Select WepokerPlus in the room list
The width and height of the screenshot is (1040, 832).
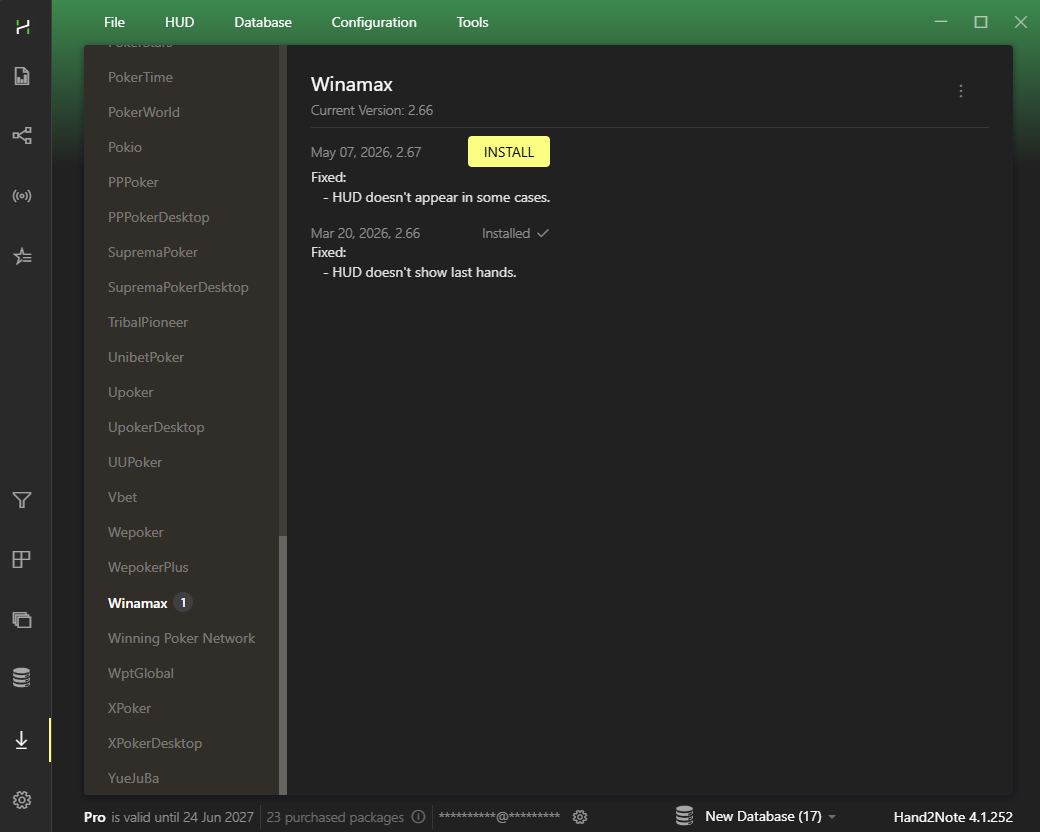click(148, 568)
